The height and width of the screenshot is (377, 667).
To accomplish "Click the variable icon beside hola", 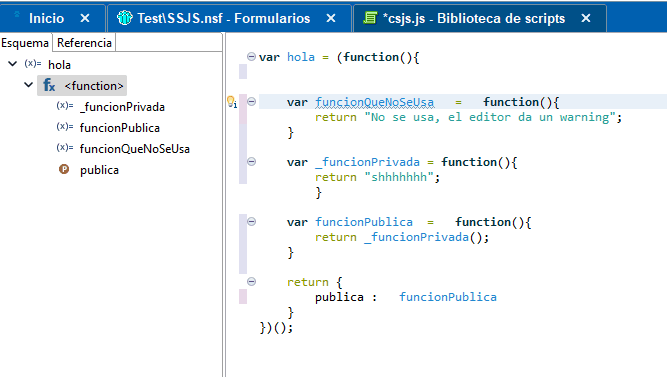I will 33,63.
